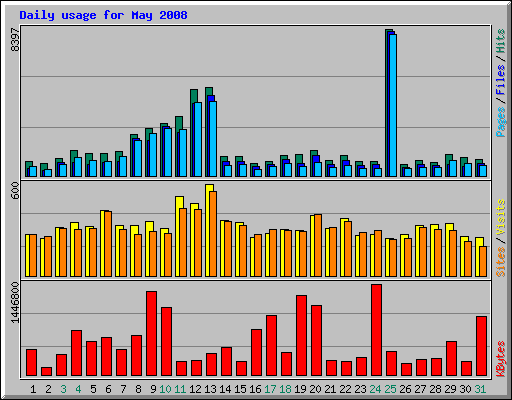Click day 17 on the x-axis
This screenshot has height=400, width=512.
(270, 389)
